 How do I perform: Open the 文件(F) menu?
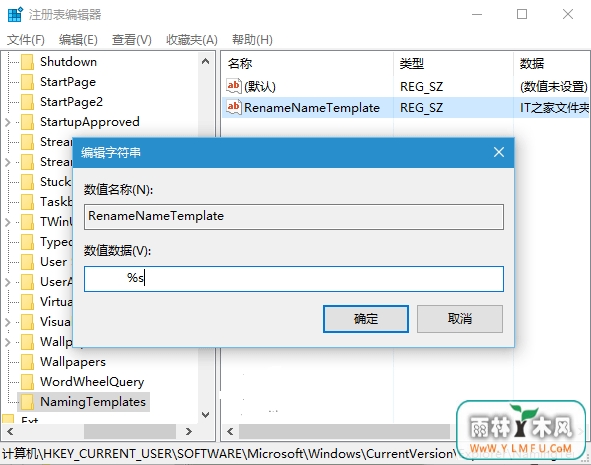[x=26, y=40]
